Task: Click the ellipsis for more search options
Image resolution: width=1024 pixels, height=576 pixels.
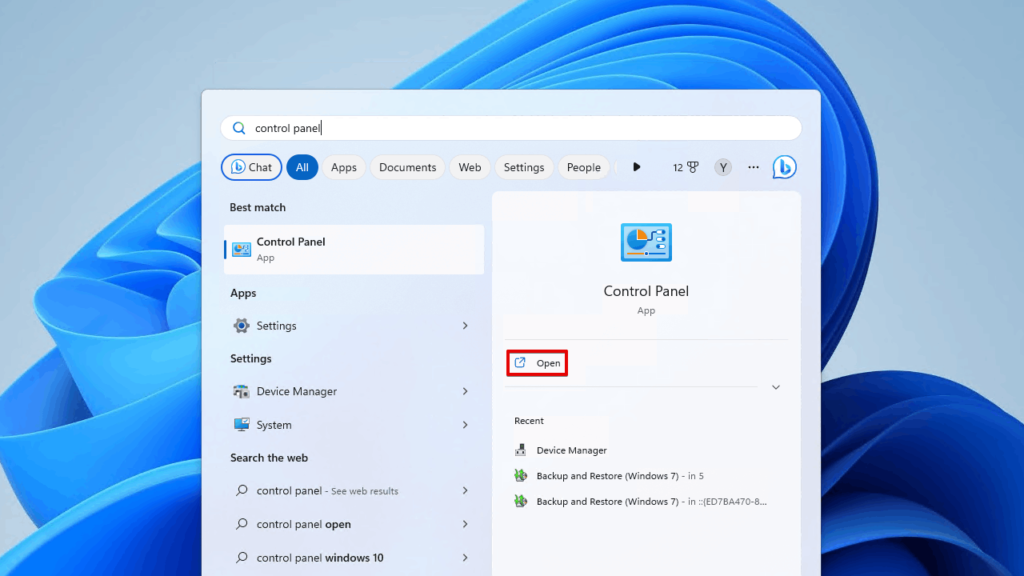Action: [753, 167]
